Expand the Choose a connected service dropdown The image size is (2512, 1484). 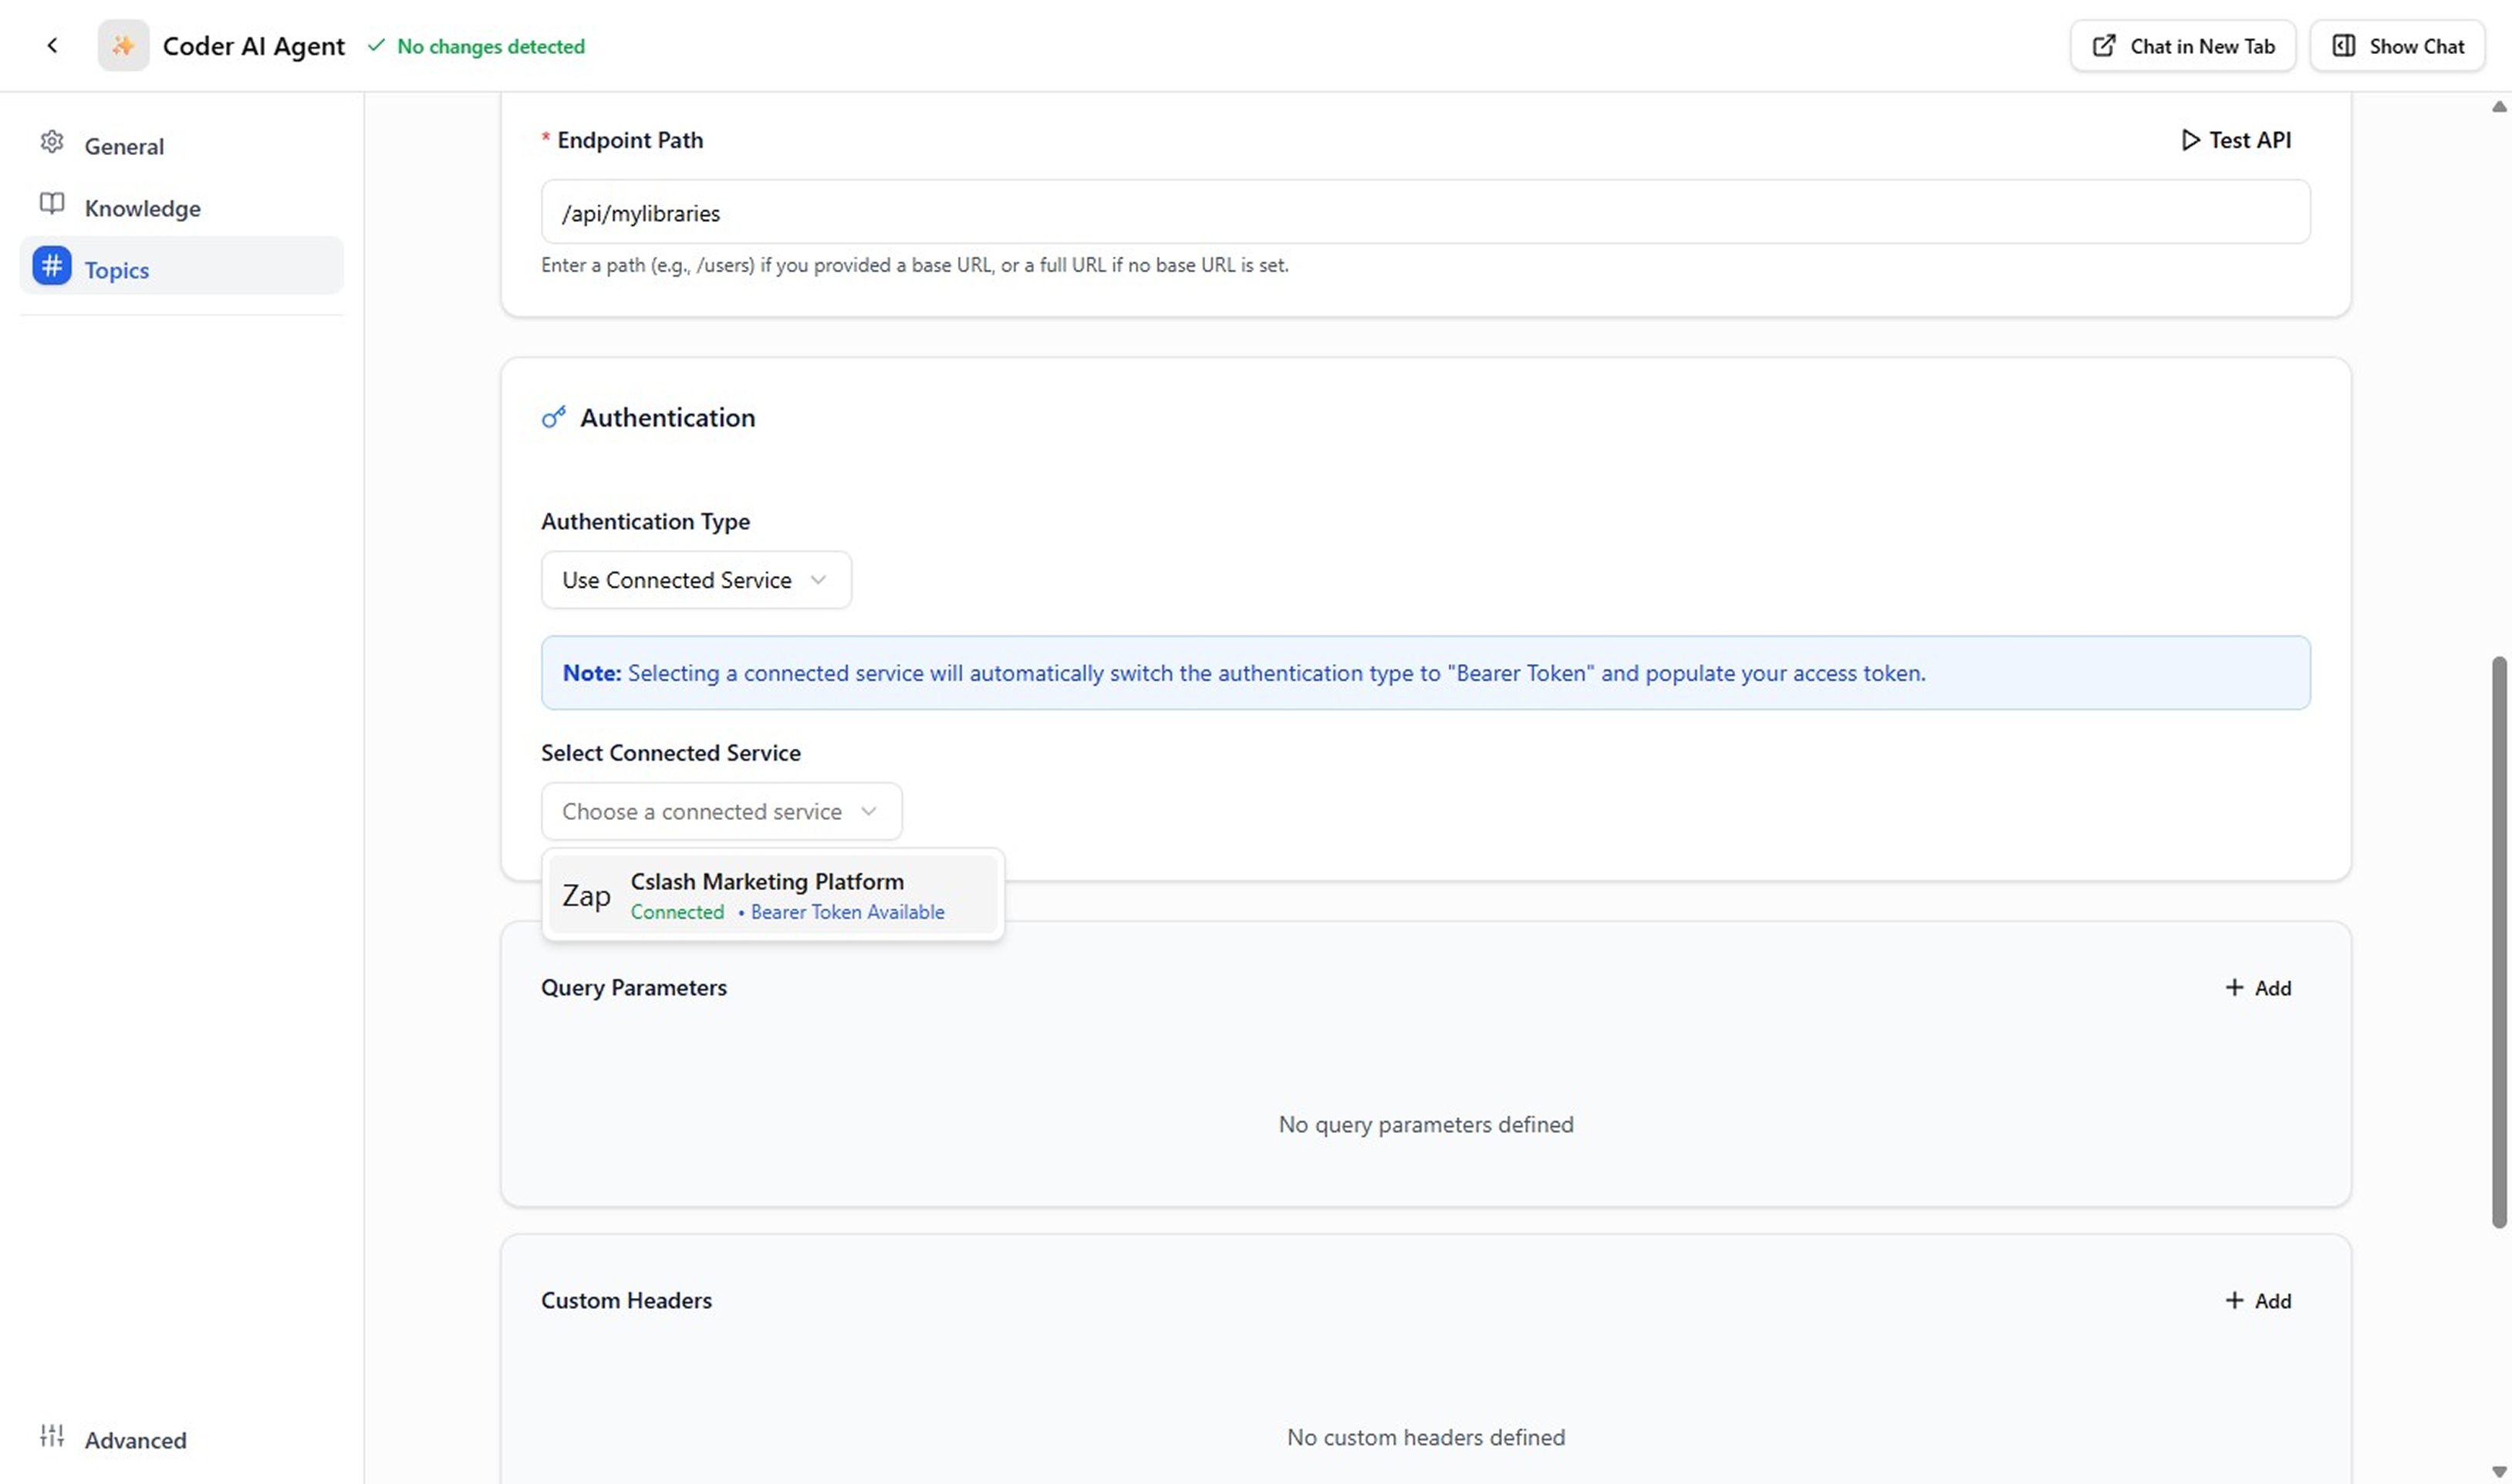click(721, 812)
